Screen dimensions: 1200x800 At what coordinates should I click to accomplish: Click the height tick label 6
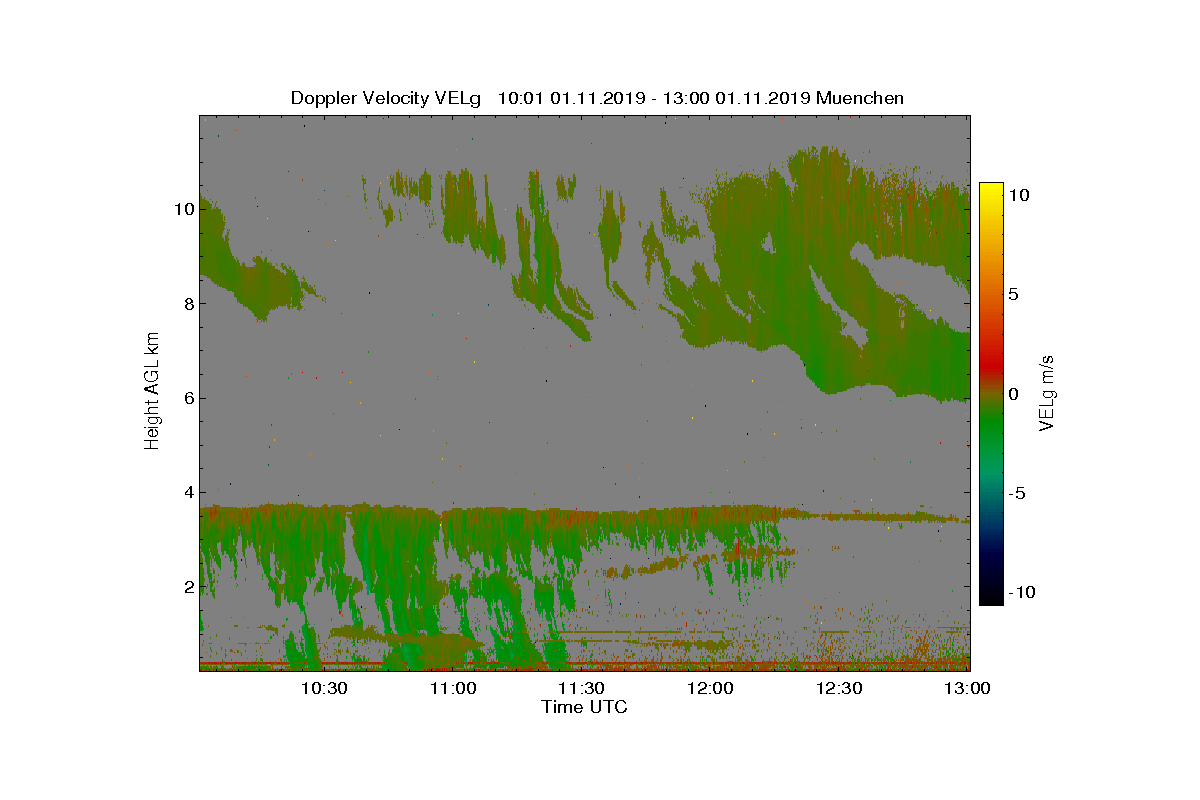click(x=188, y=398)
